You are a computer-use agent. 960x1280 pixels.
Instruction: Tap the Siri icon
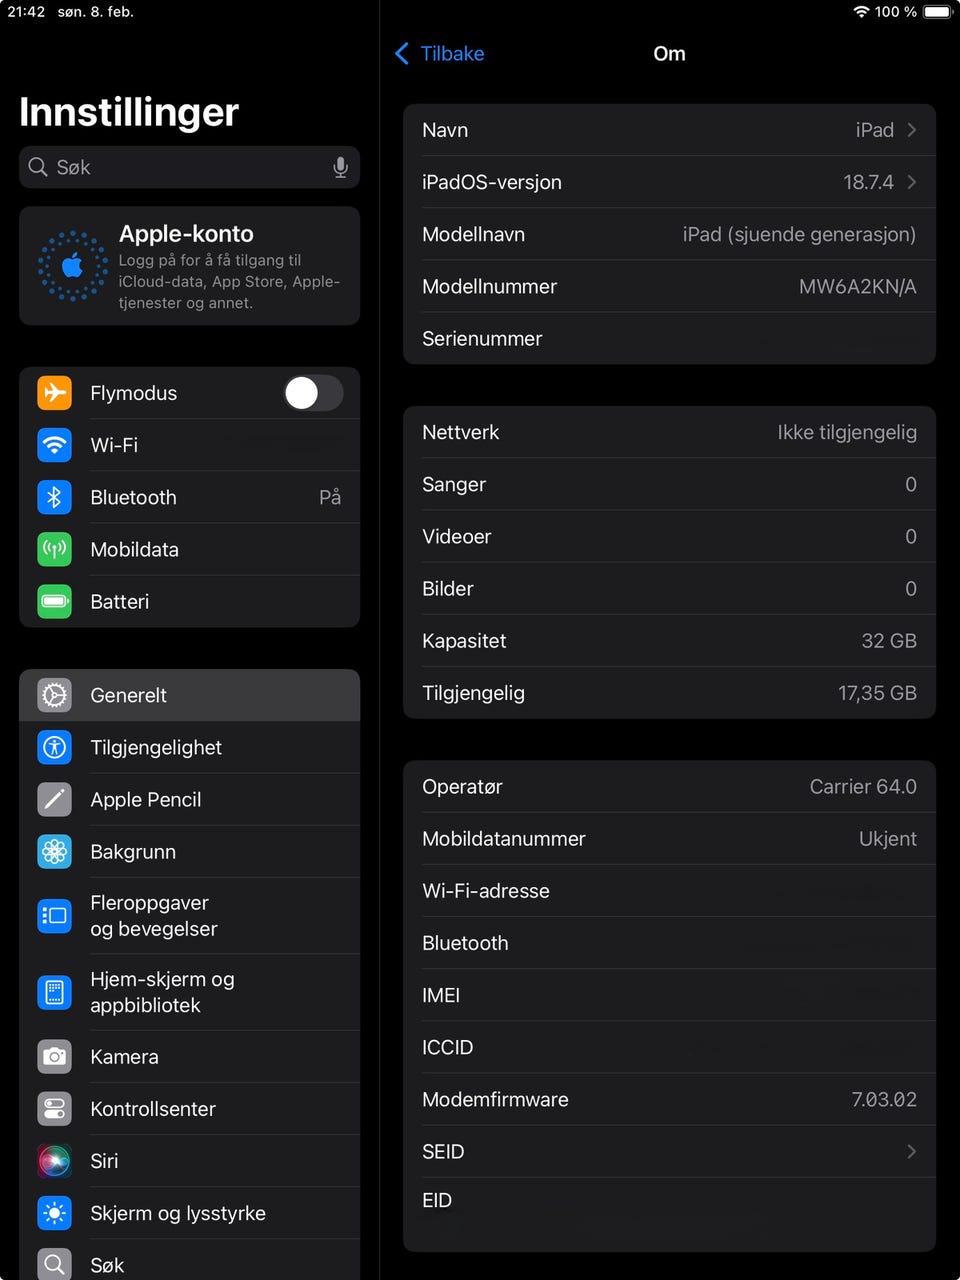coord(55,1160)
